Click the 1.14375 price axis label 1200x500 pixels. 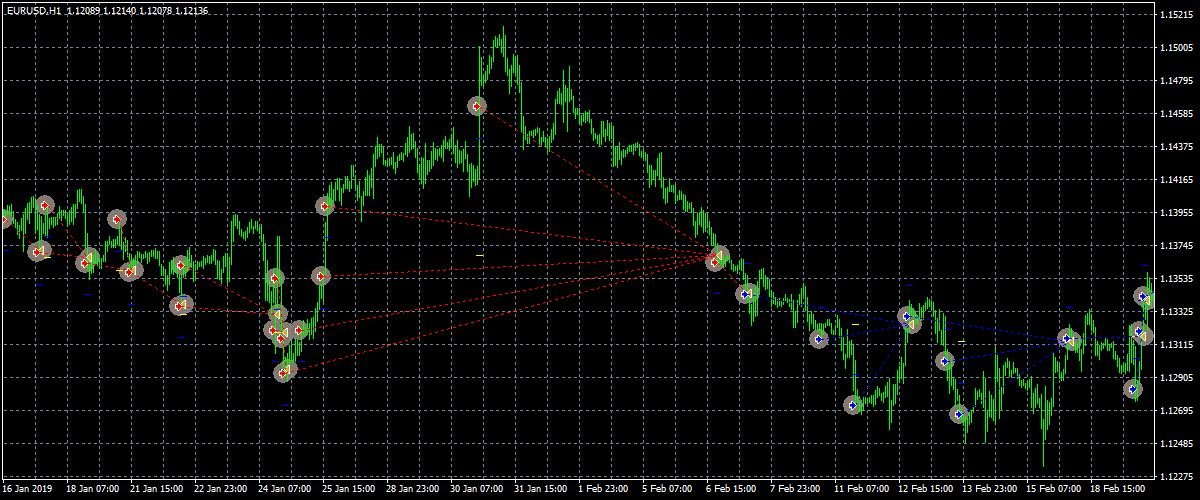pyautogui.click(x=1177, y=147)
